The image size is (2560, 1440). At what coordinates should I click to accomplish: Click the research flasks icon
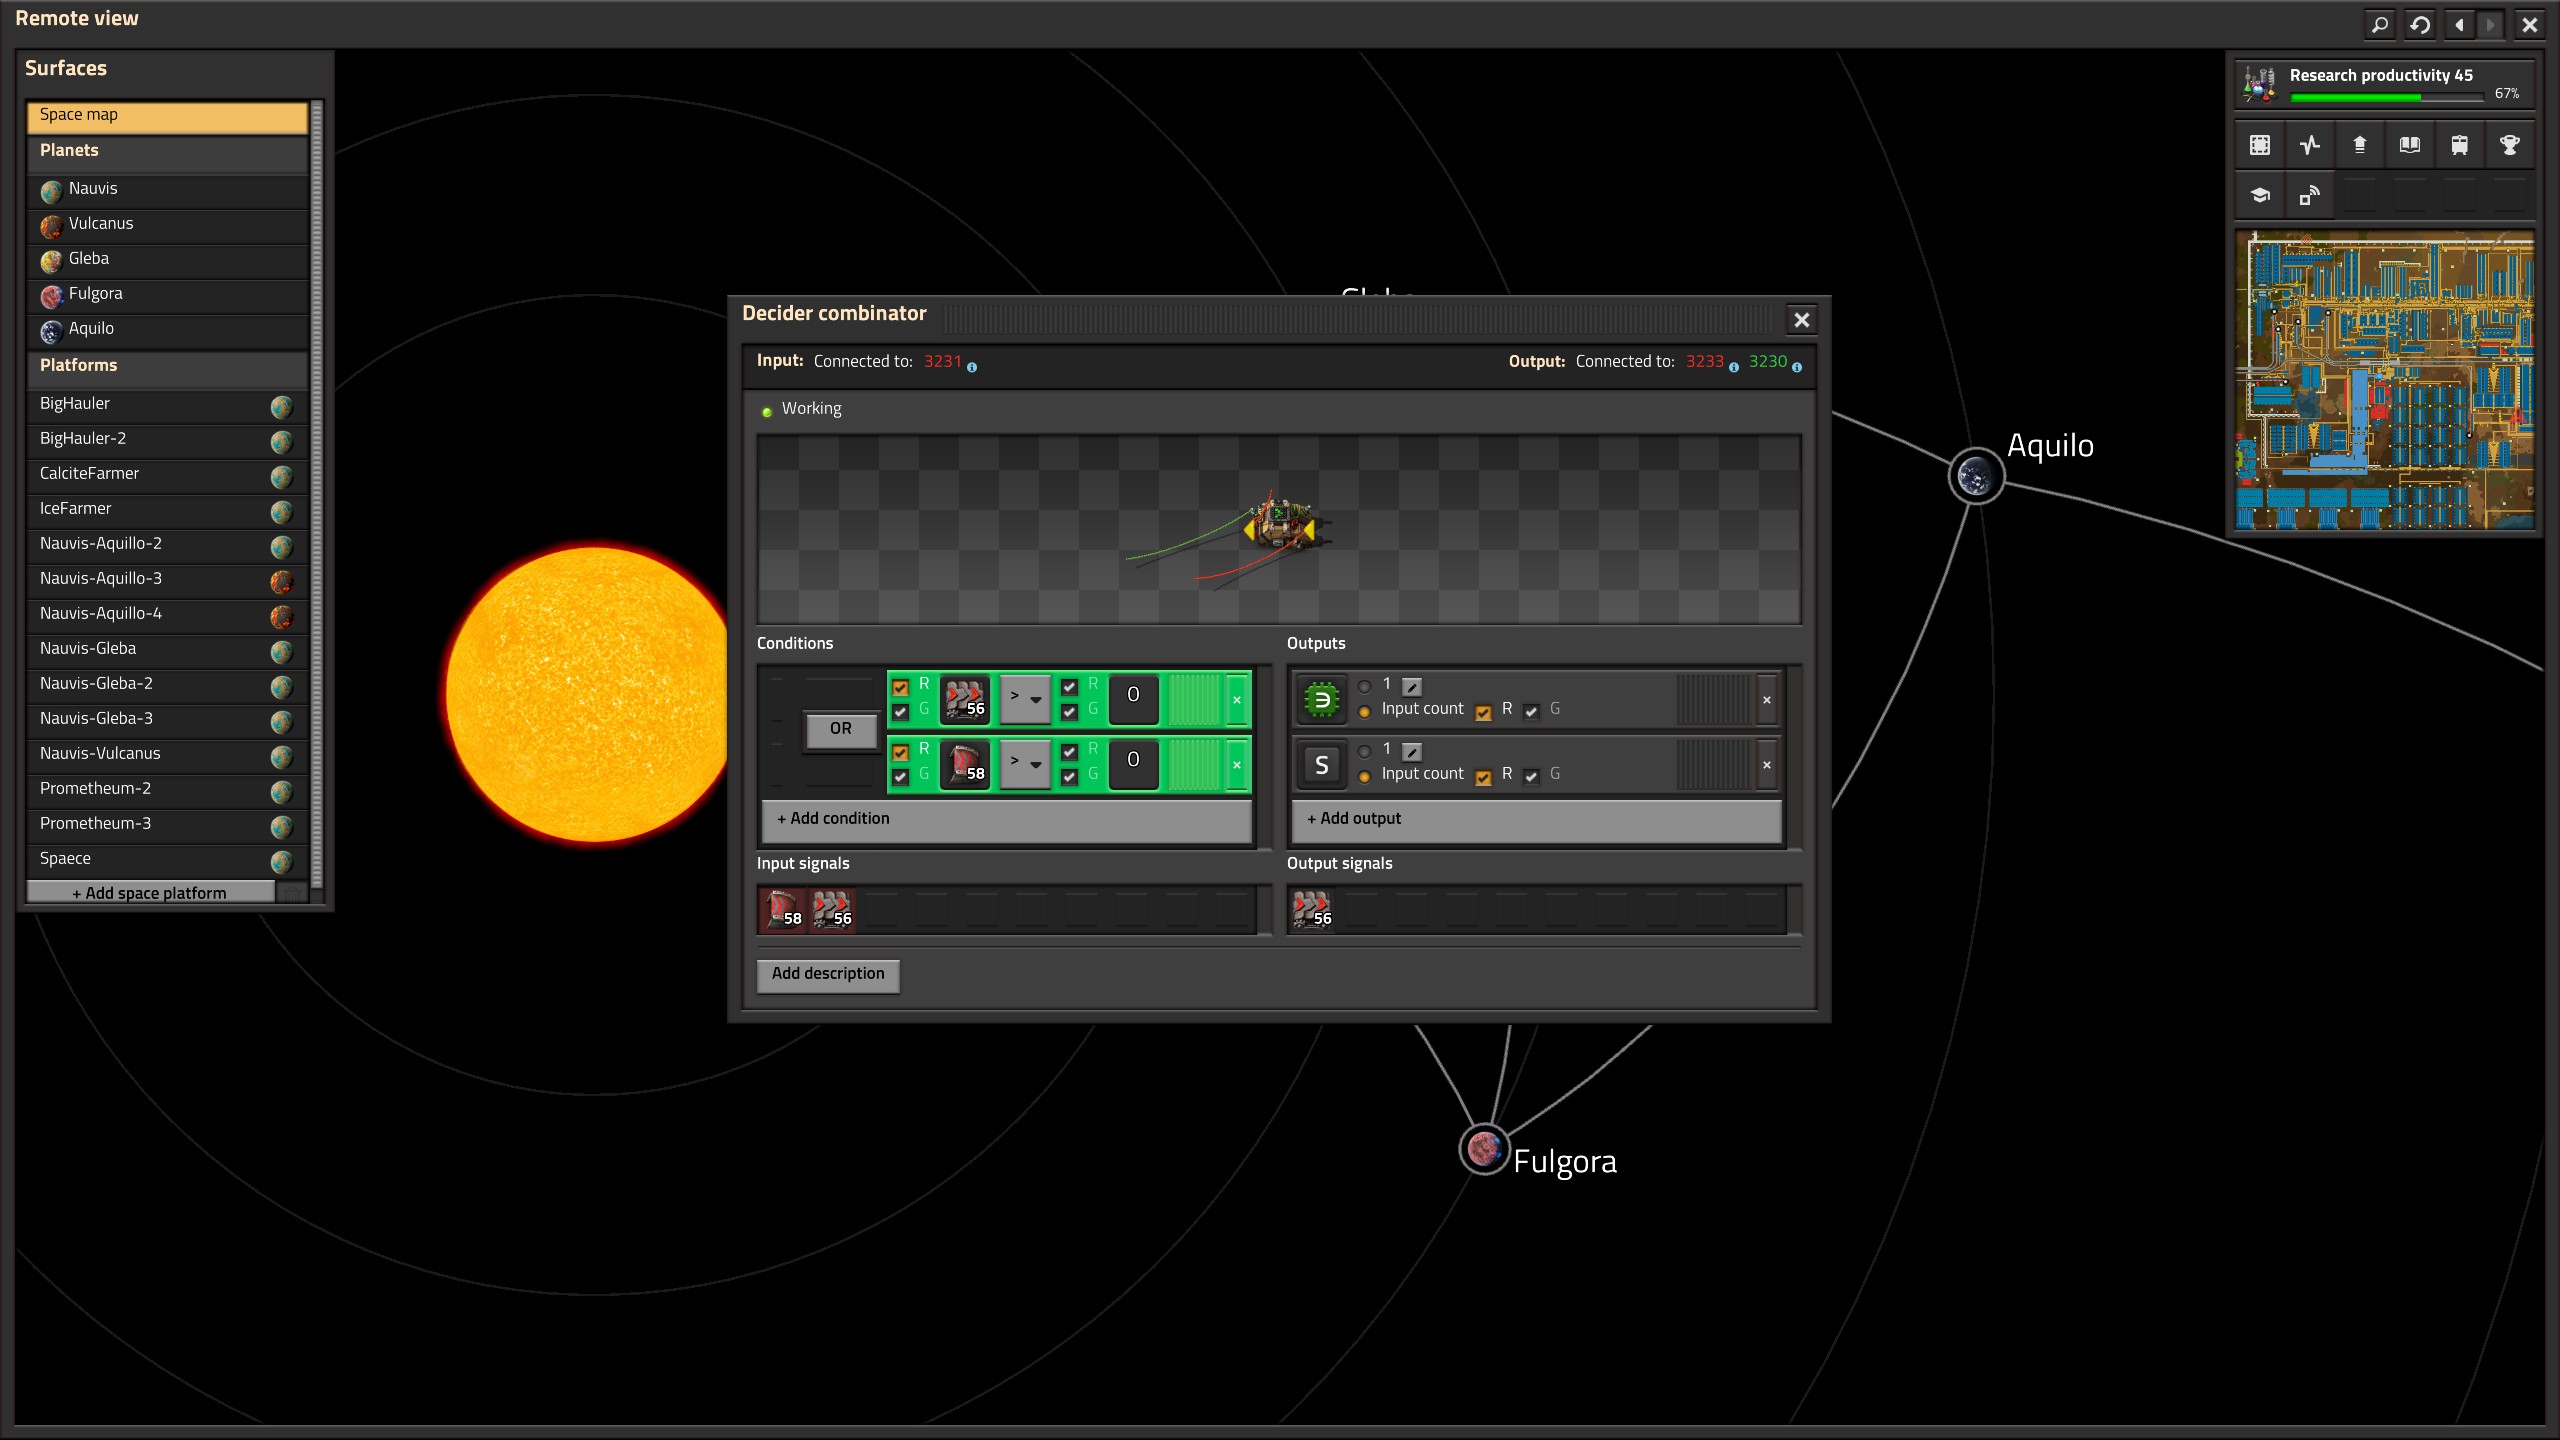click(x=2259, y=84)
